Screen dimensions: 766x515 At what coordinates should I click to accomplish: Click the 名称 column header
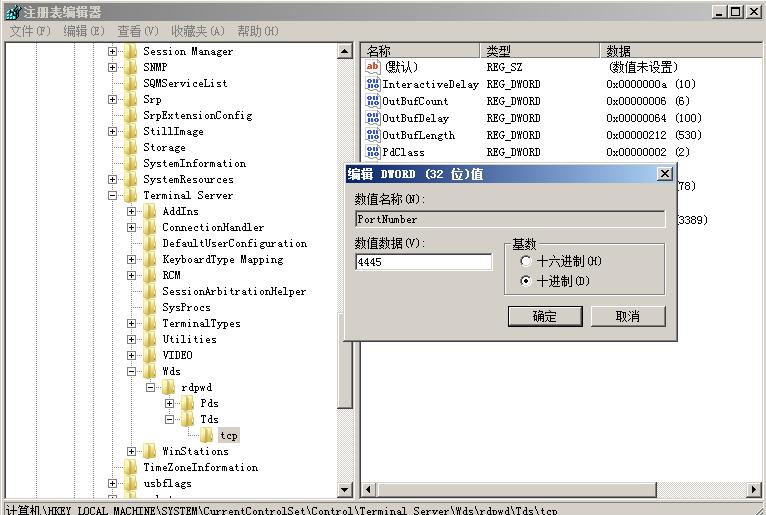420,50
